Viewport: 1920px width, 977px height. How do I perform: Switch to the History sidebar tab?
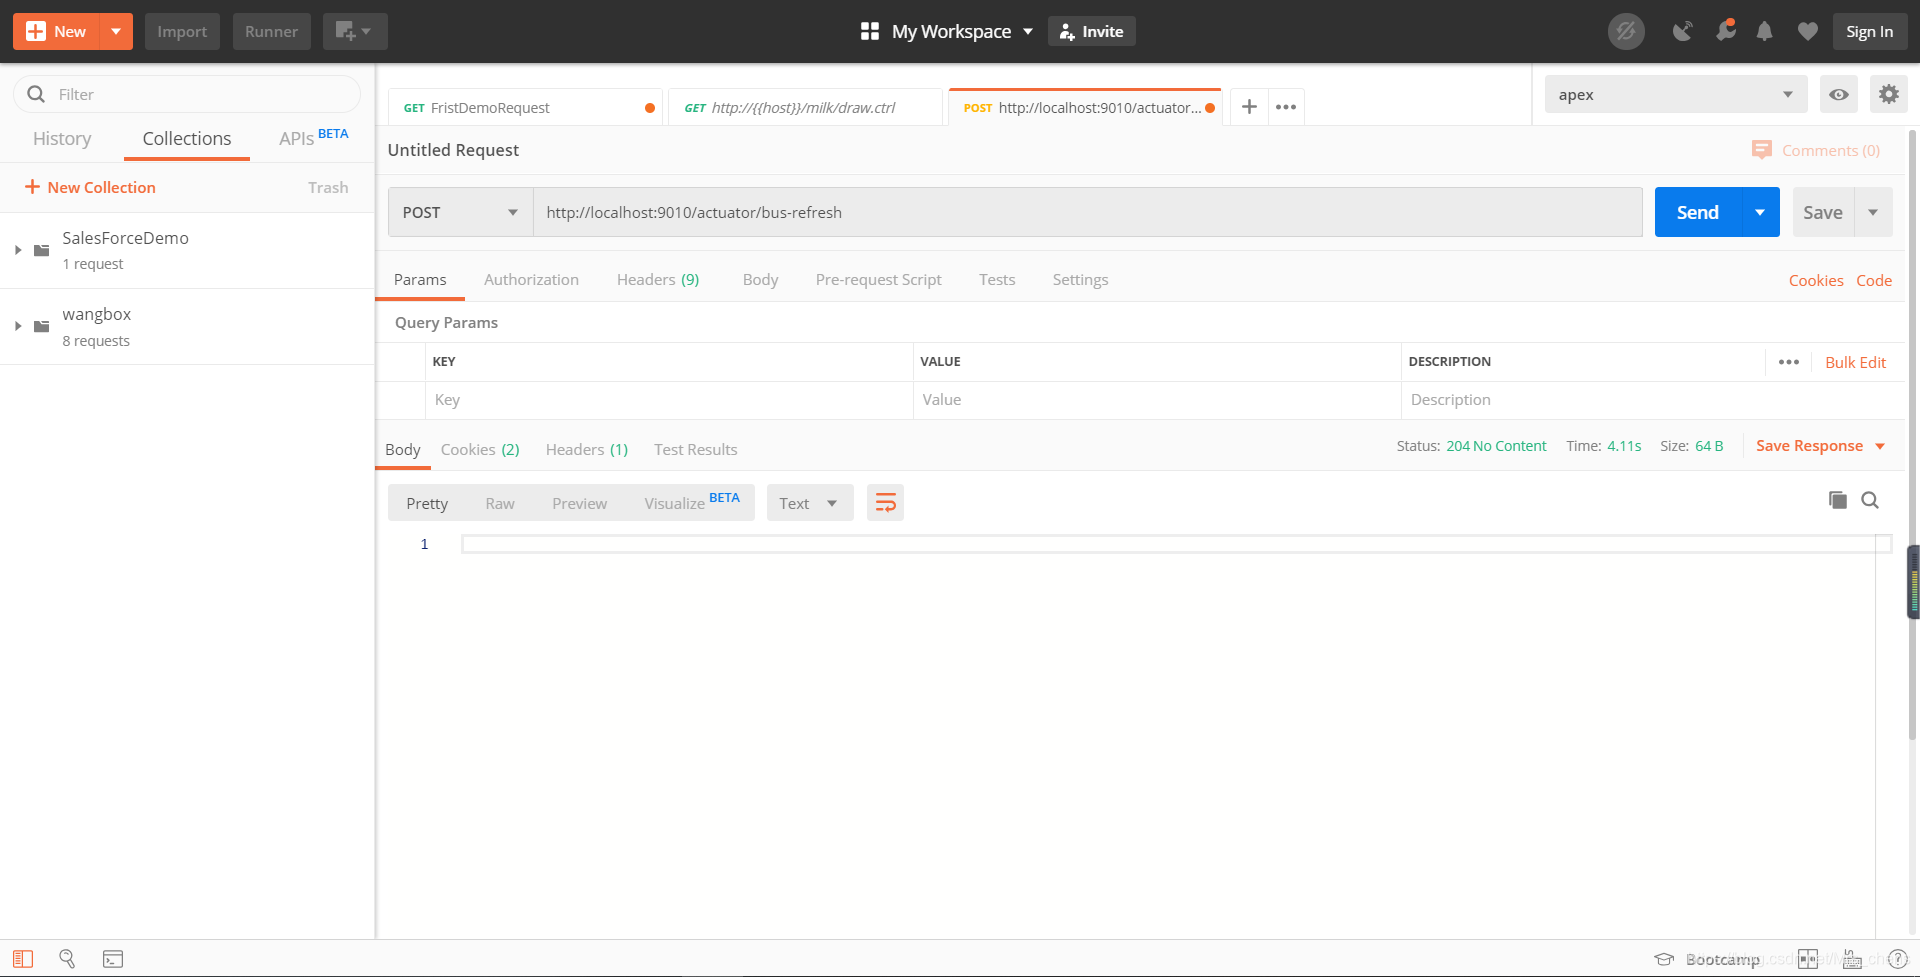pyautogui.click(x=62, y=139)
